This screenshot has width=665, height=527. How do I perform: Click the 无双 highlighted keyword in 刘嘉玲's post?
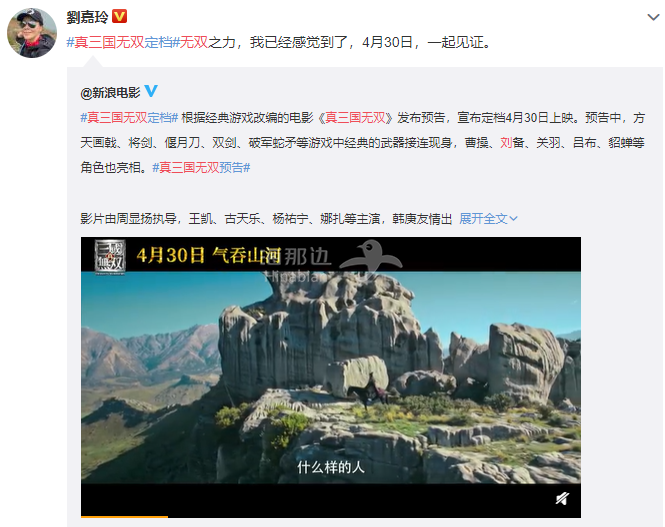(194, 42)
